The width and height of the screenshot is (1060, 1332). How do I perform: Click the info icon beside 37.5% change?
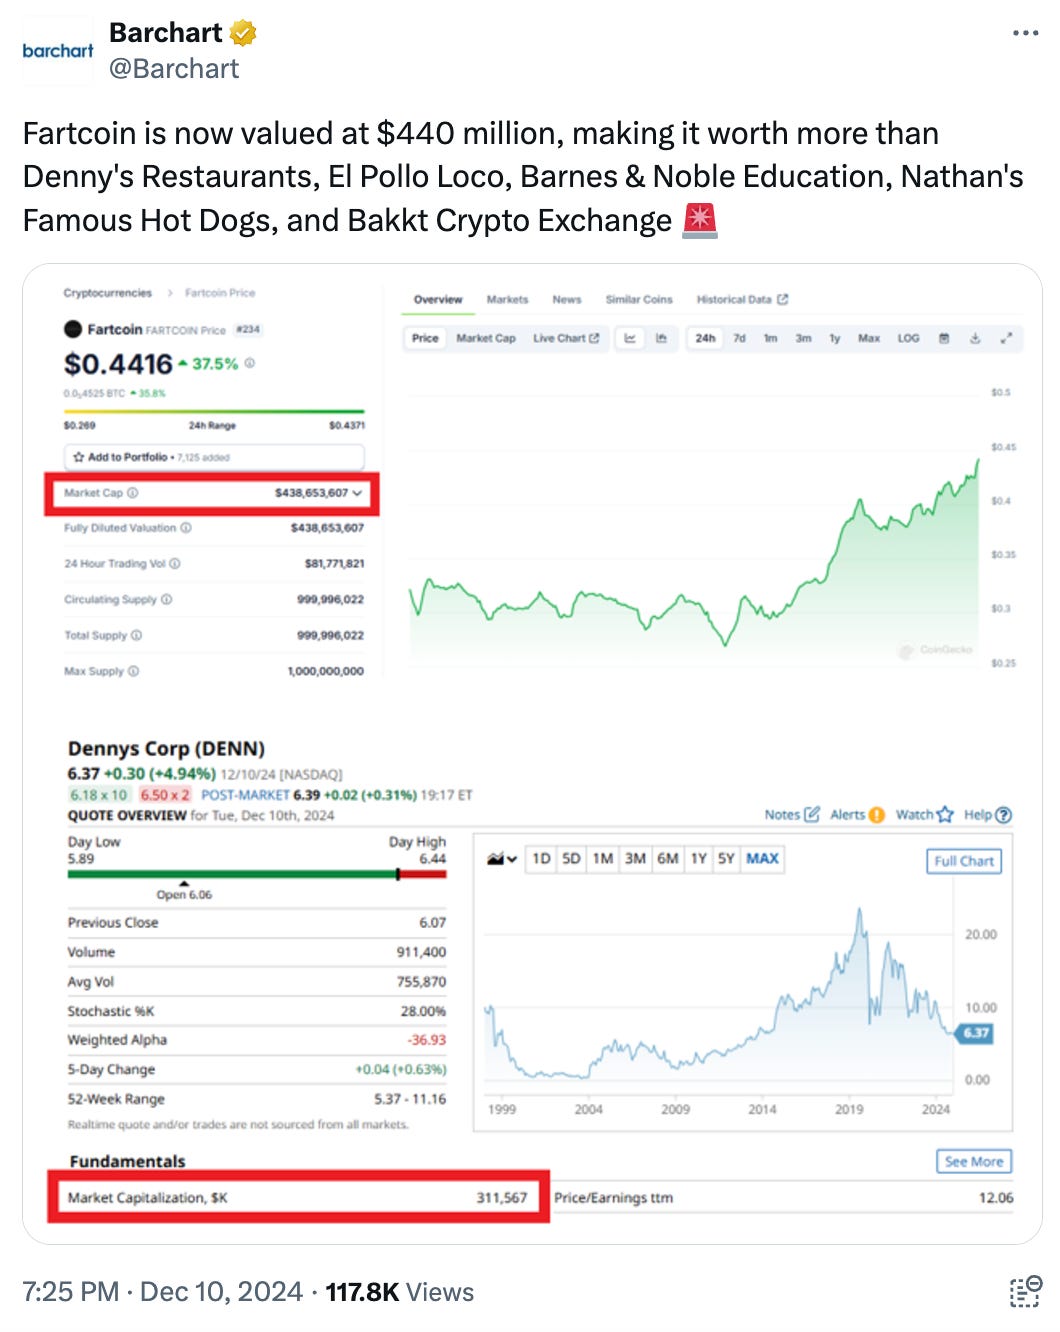coord(250,364)
